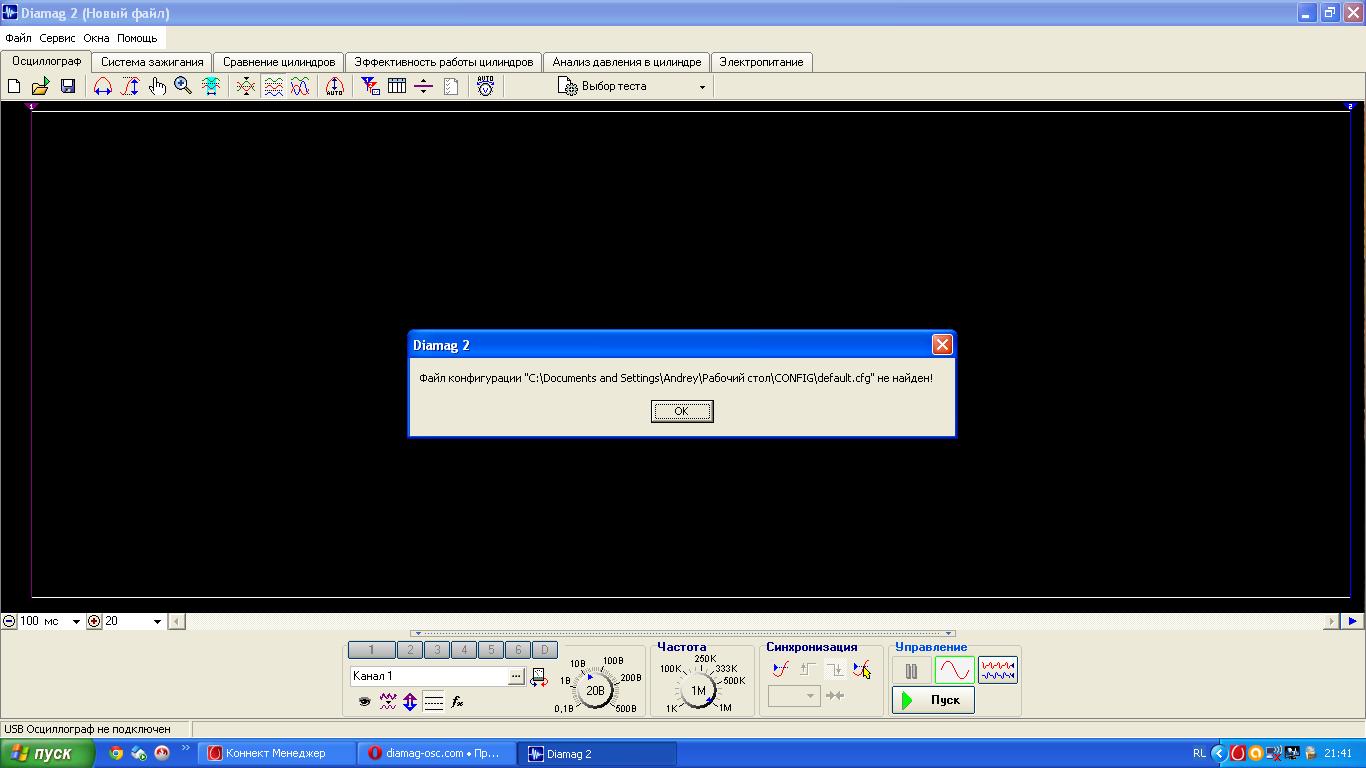Open the Windows пуск start button

tap(47, 754)
